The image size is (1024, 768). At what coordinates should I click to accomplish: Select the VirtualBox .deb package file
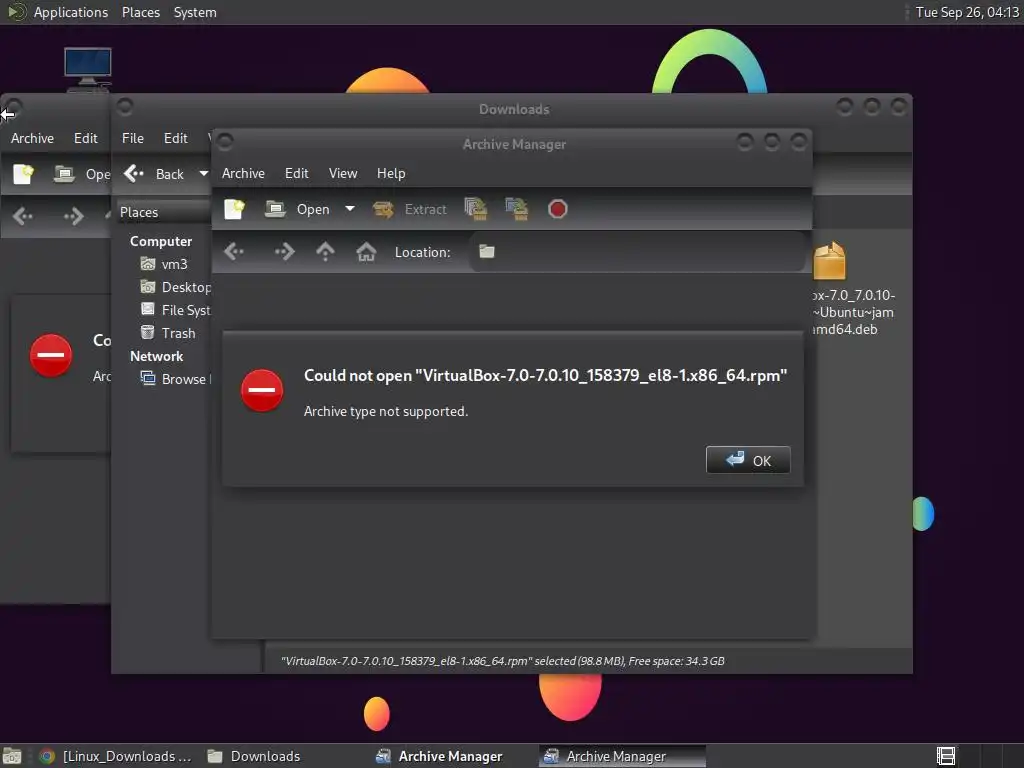tap(853, 289)
